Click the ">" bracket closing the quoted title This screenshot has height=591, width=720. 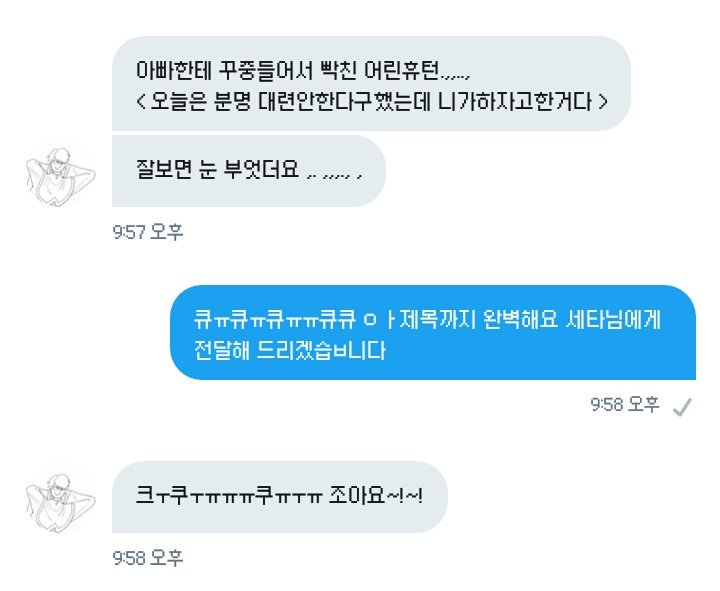click(602, 101)
